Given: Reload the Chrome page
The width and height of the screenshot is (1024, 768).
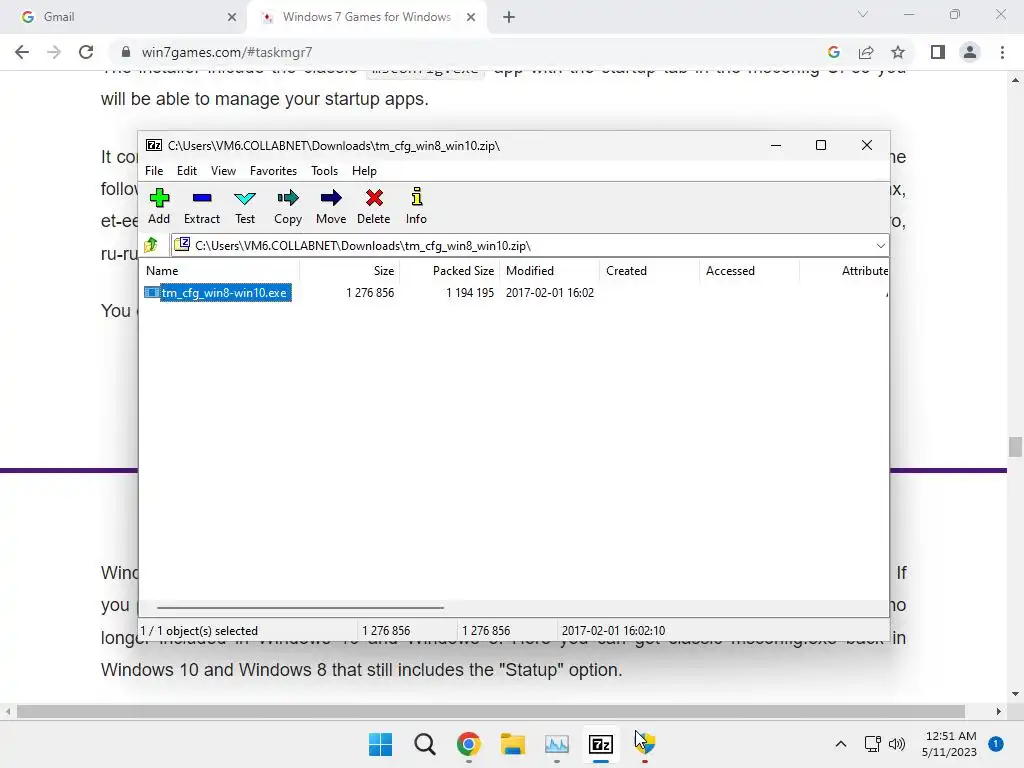Looking at the screenshot, I should tap(86, 52).
